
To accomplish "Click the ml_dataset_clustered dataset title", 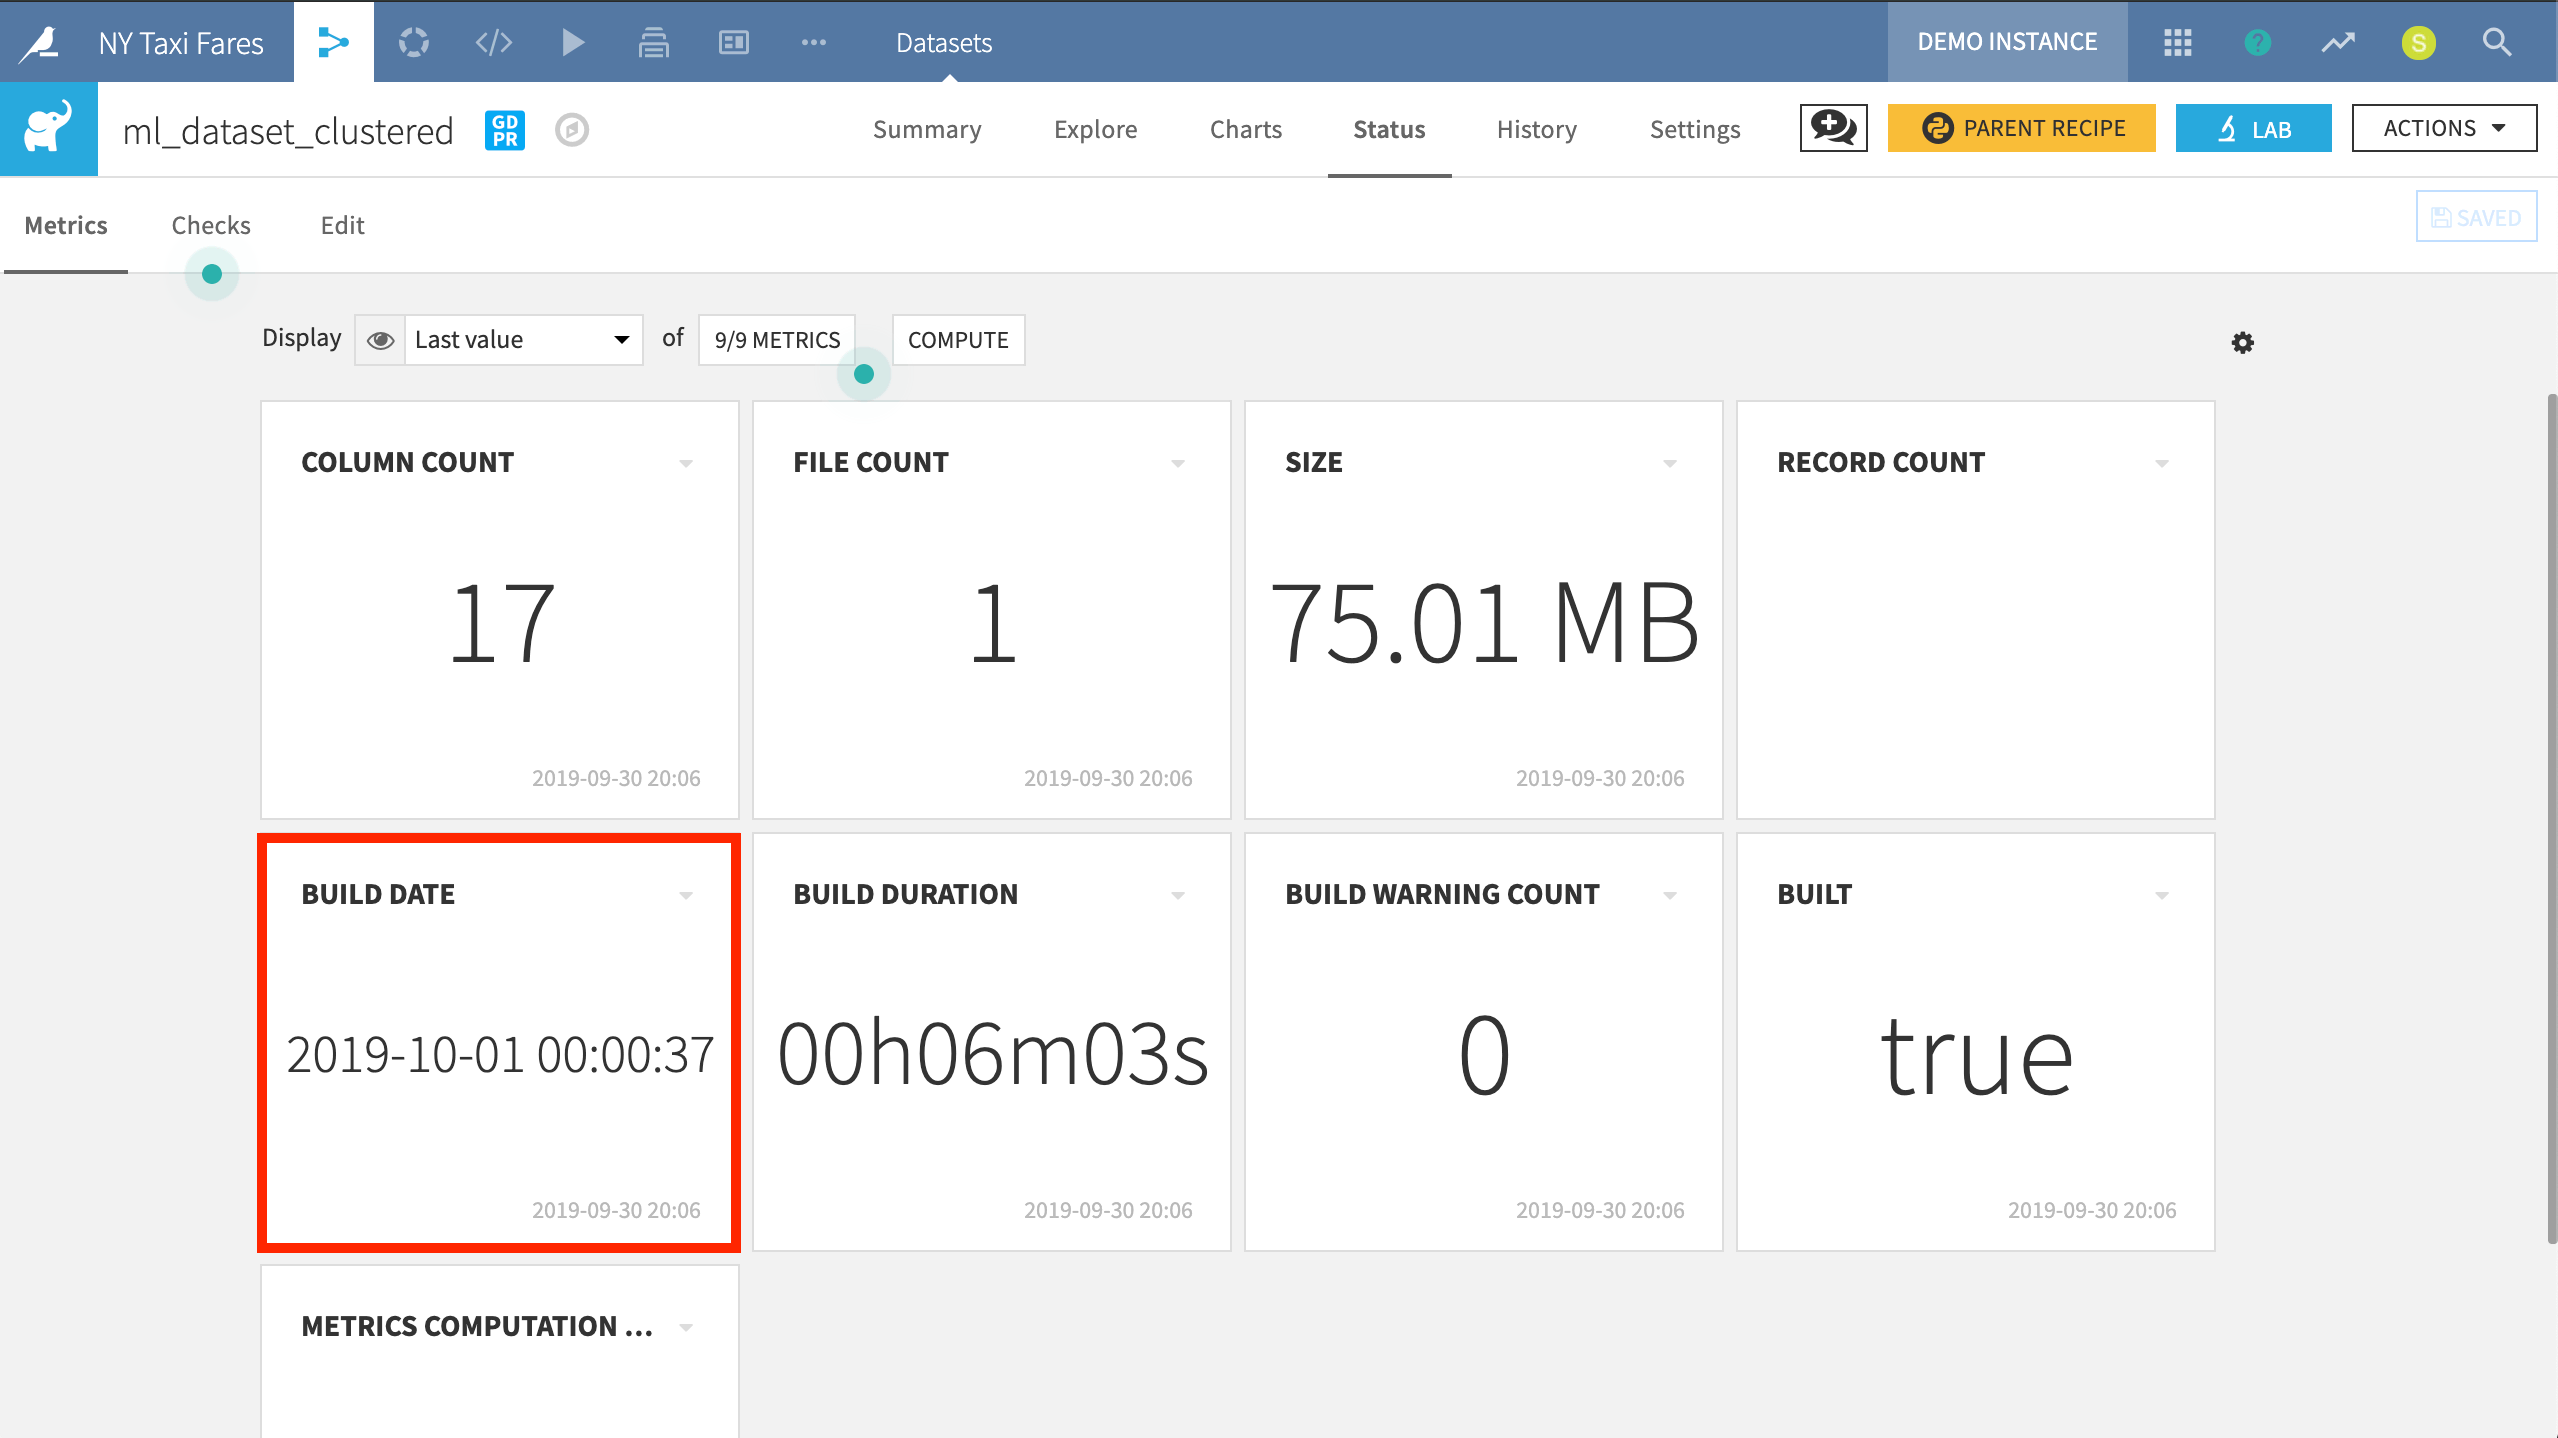I will pos(288,131).
